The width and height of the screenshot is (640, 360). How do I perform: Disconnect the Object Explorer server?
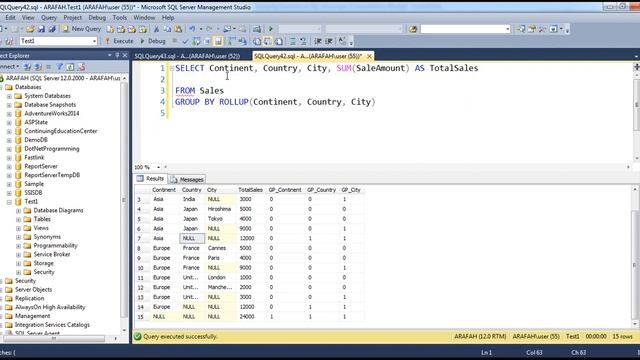pyautogui.click(x=38, y=67)
